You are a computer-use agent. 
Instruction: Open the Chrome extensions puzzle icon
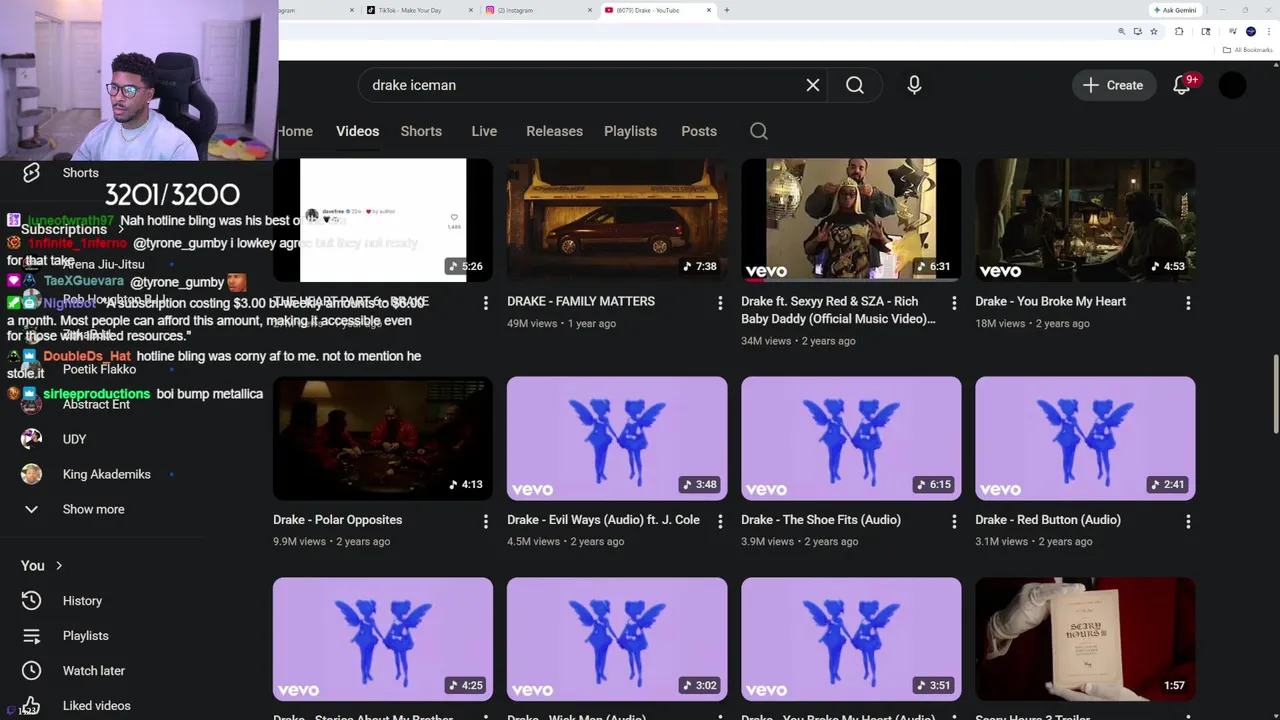(1179, 32)
